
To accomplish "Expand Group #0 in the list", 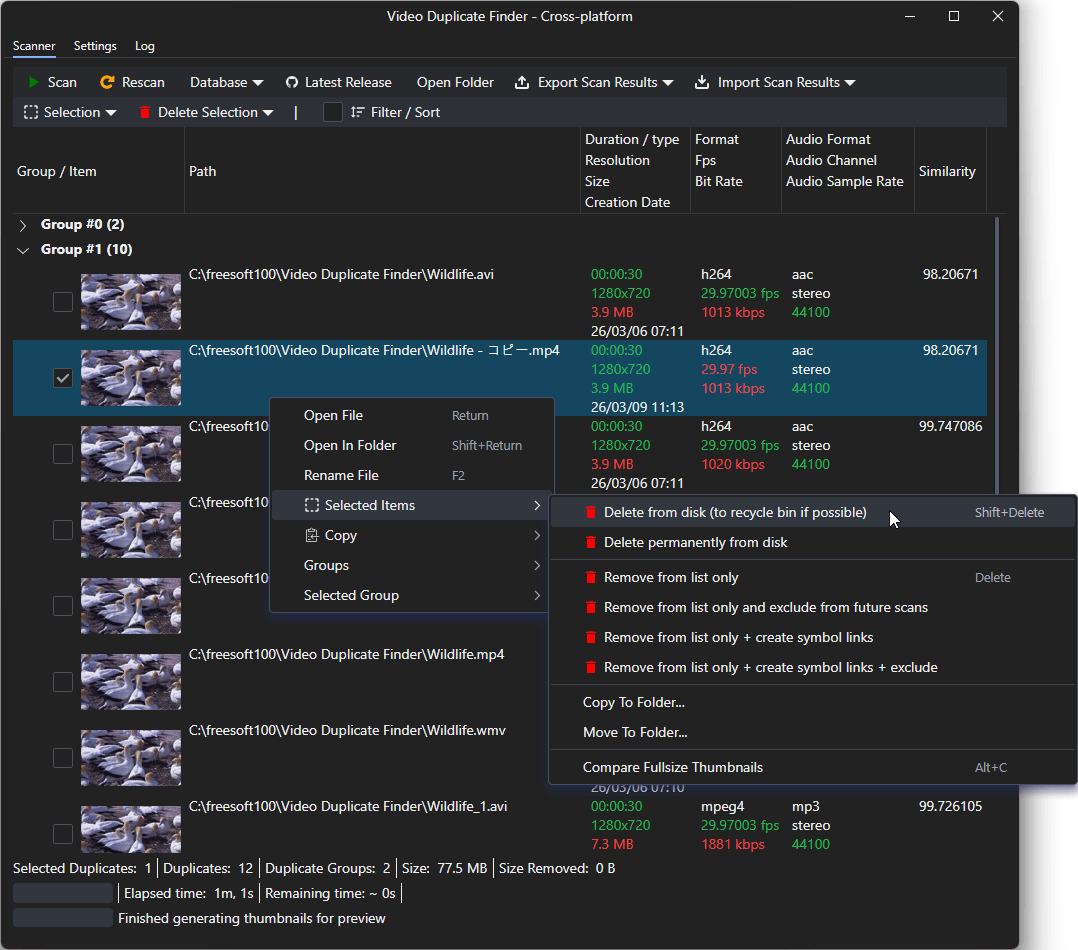I will 24,226.
